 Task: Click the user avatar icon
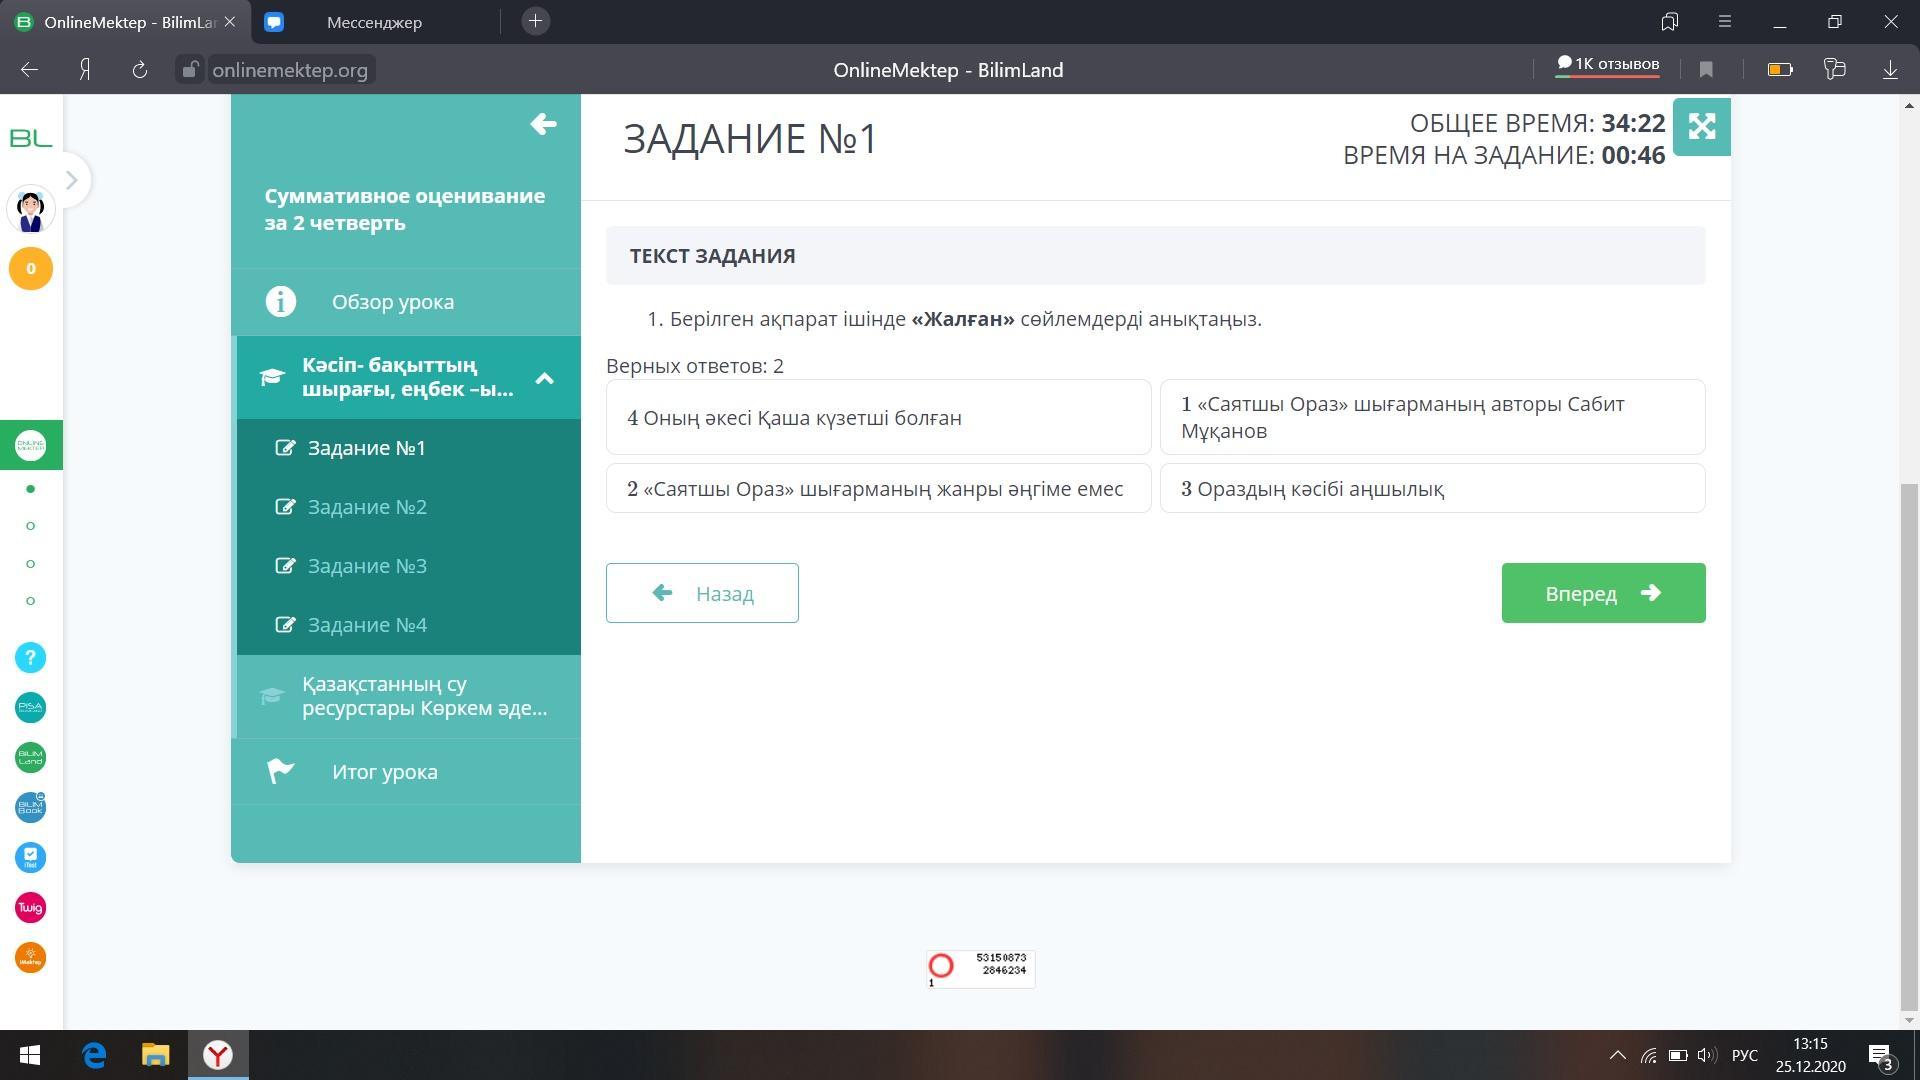tap(30, 211)
